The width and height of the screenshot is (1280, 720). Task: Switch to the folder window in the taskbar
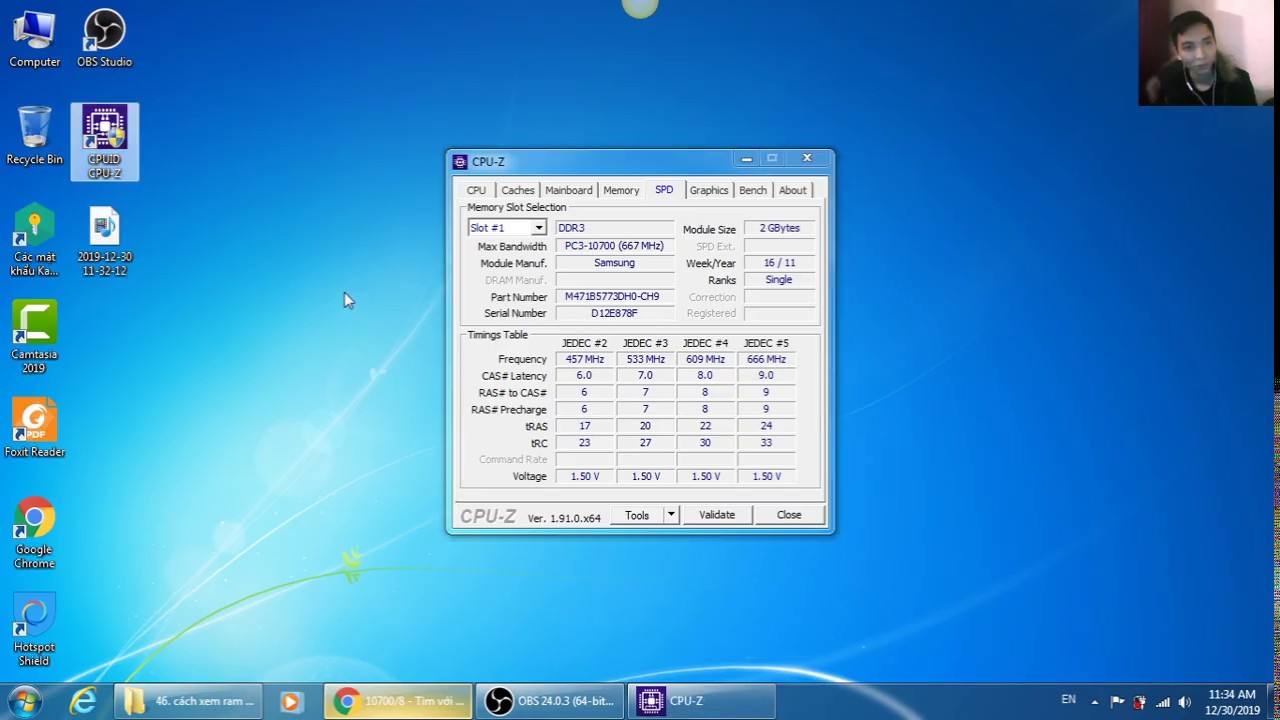tap(188, 701)
